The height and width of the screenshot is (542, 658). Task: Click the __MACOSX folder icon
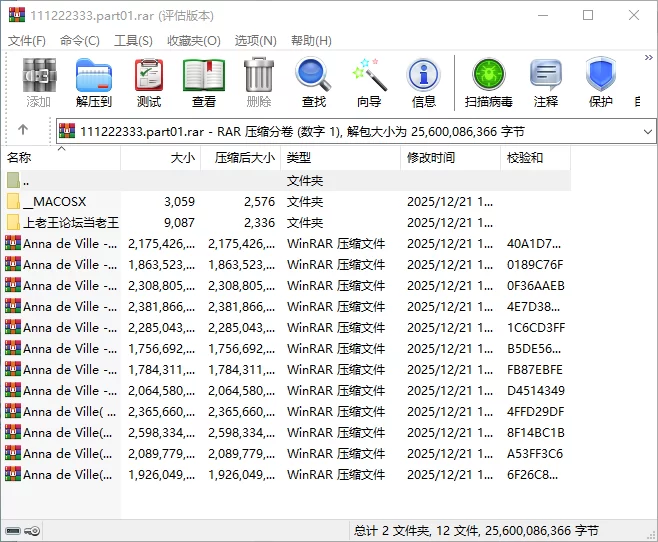click(x=13, y=201)
